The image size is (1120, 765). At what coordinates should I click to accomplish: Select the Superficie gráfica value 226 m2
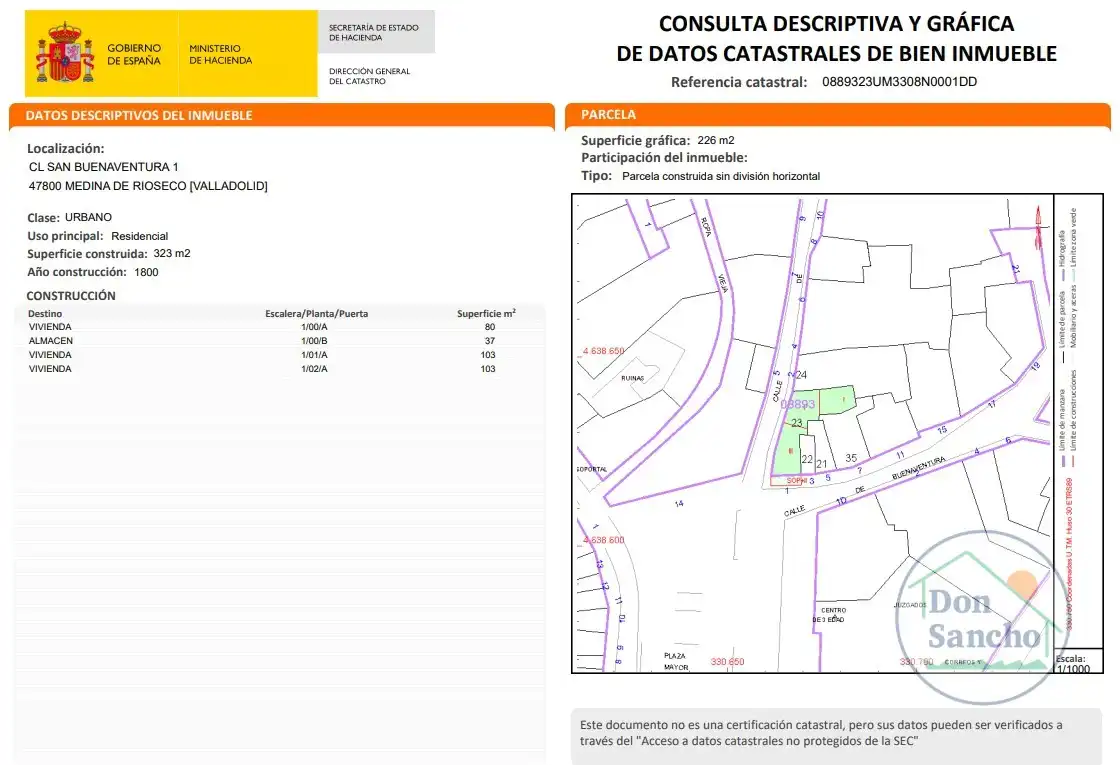716,141
